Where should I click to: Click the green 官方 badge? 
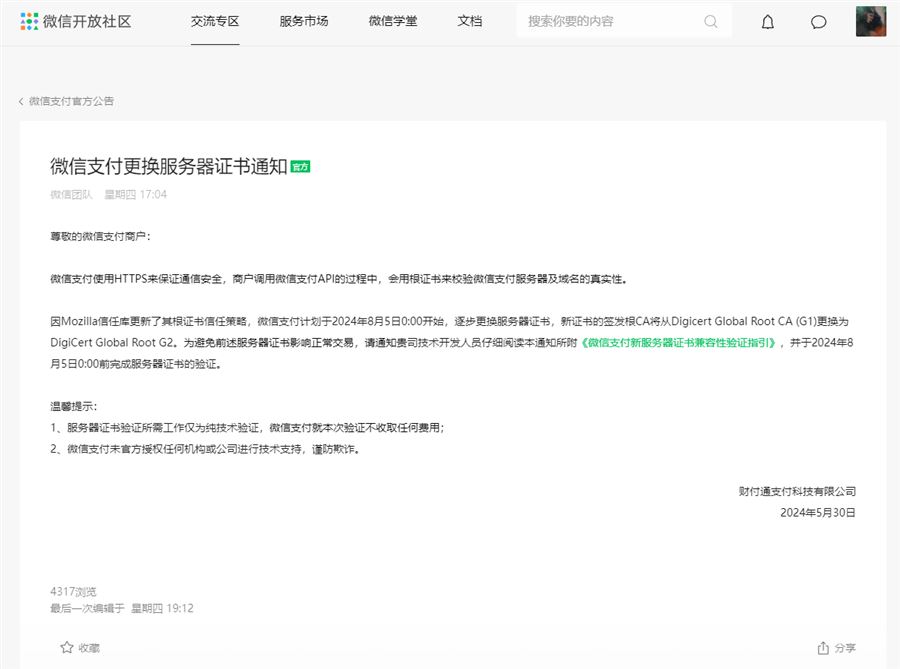(x=300, y=167)
